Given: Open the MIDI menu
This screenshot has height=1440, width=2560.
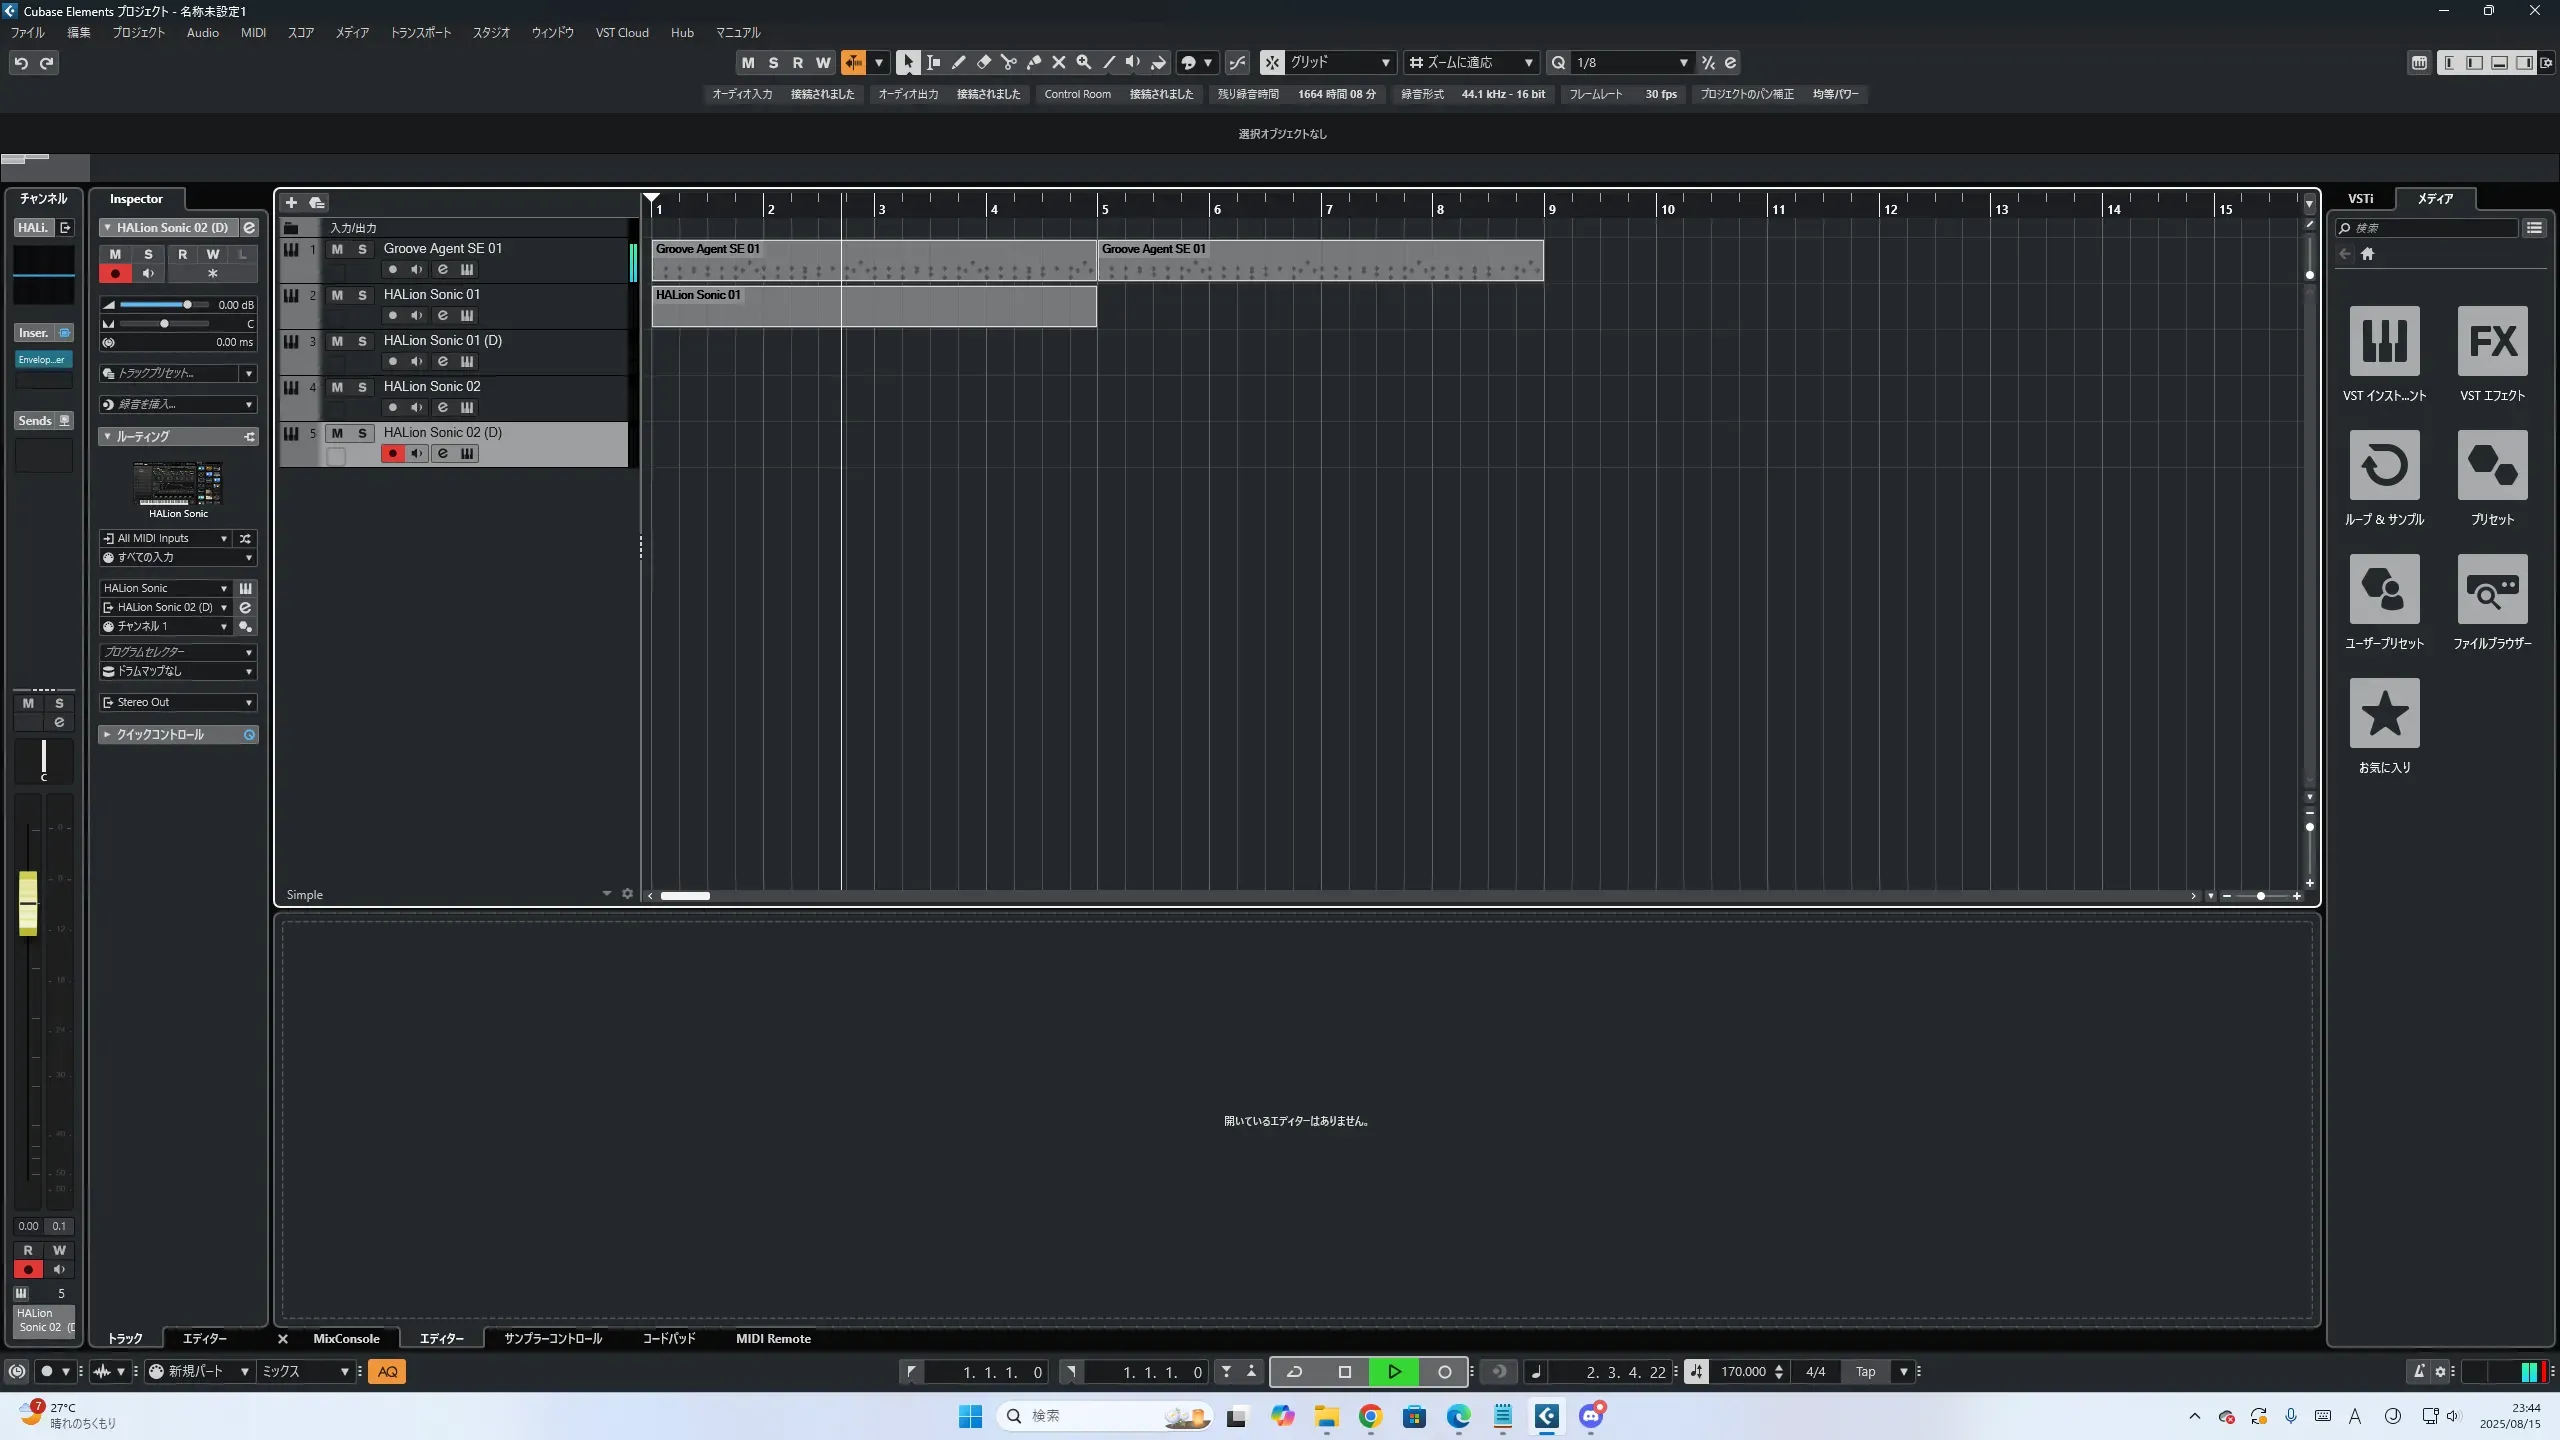Looking at the screenshot, I should (253, 33).
